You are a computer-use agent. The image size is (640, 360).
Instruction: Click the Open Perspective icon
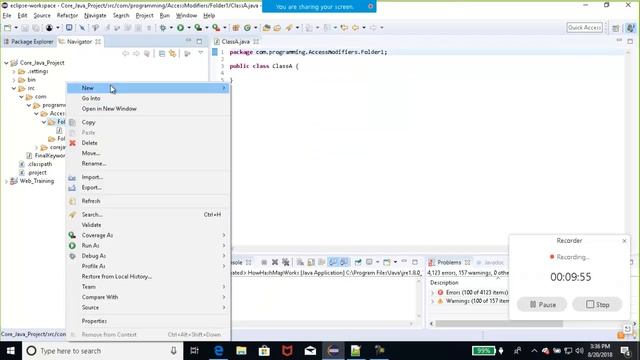616,28
